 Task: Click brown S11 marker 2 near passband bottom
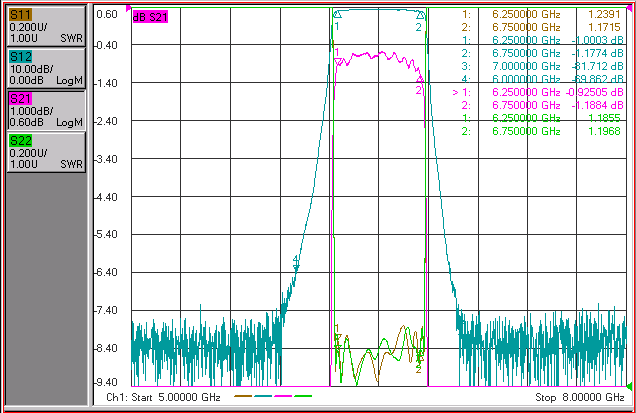coord(419,359)
